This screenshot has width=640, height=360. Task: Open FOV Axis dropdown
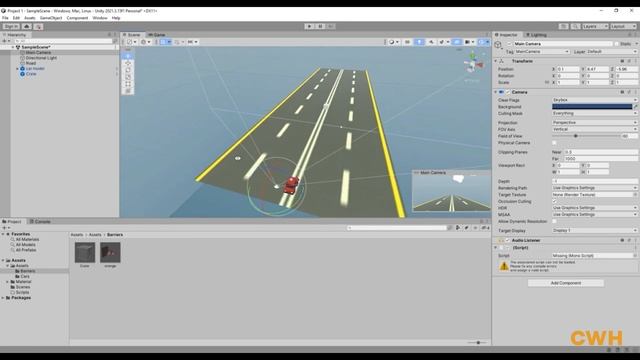(594, 129)
